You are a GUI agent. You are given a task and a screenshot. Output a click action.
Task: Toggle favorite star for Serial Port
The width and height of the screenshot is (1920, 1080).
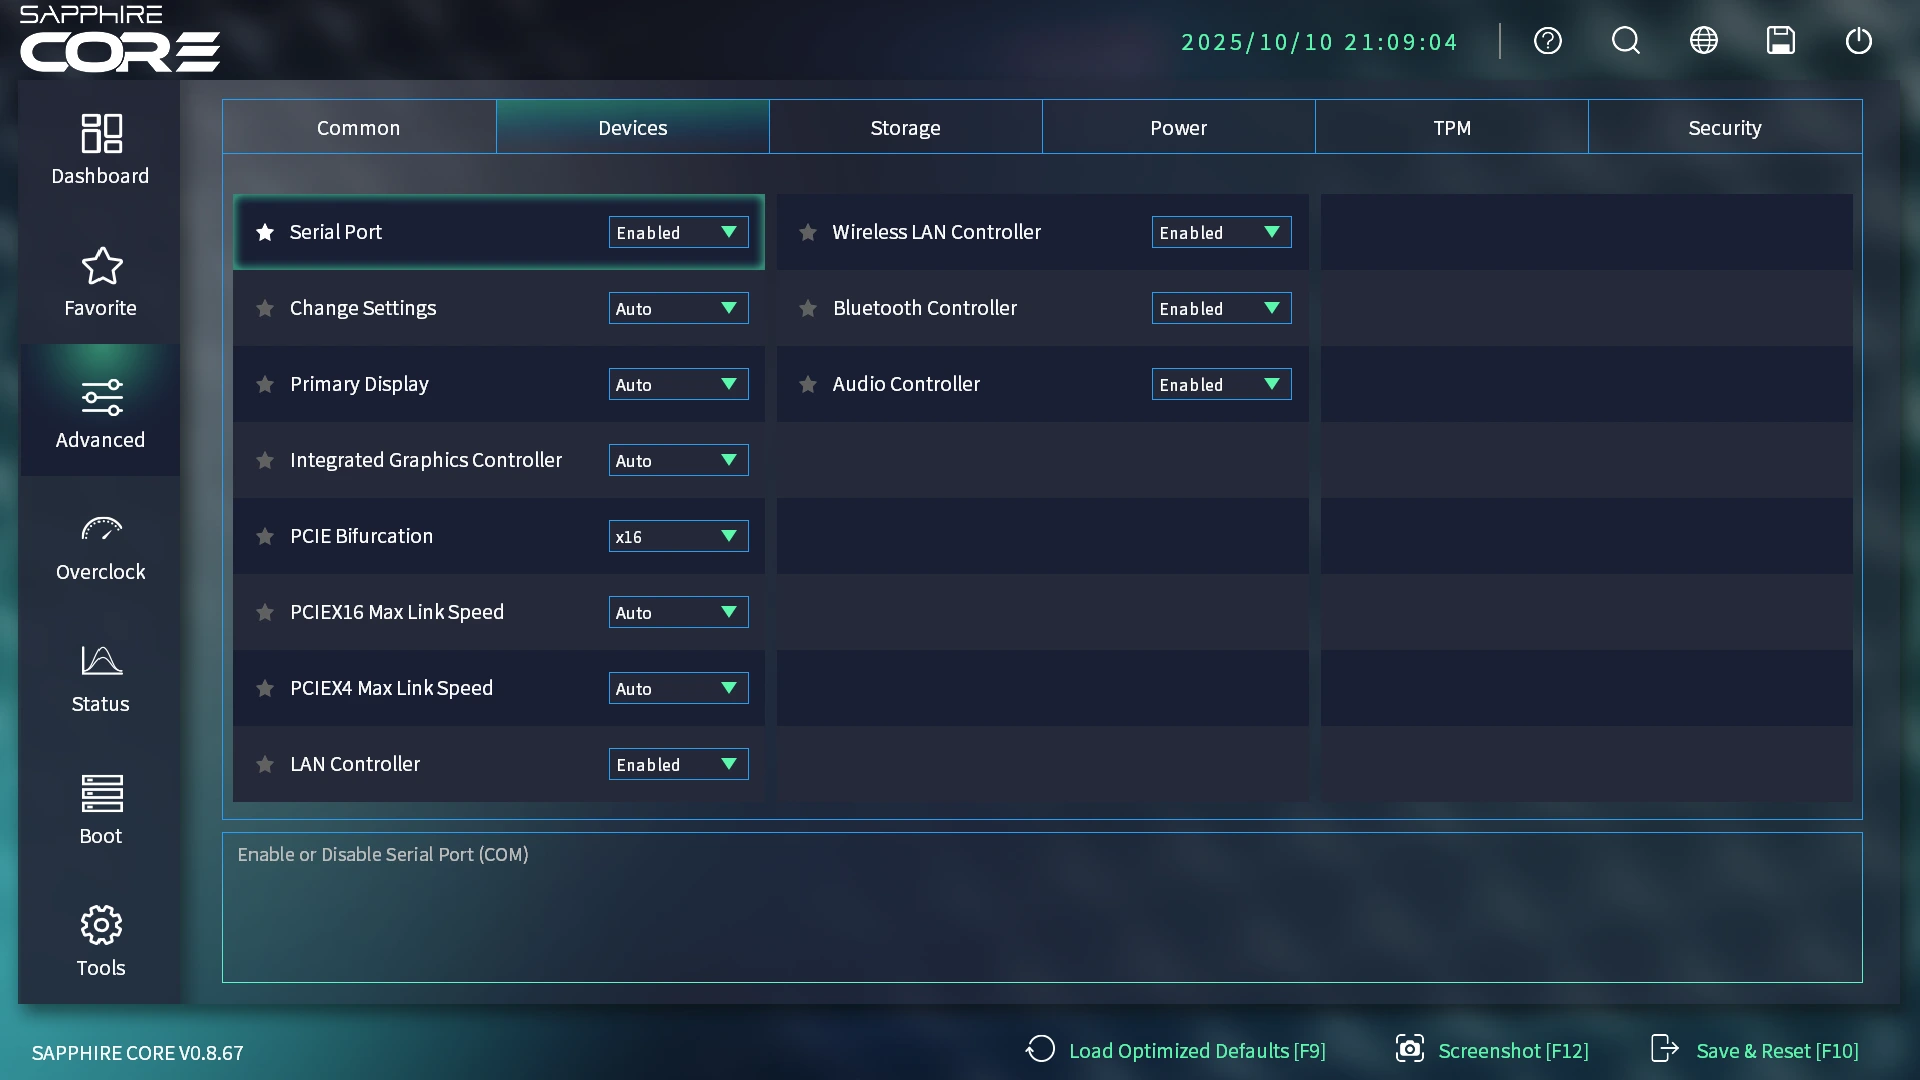click(x=265, y=232)
